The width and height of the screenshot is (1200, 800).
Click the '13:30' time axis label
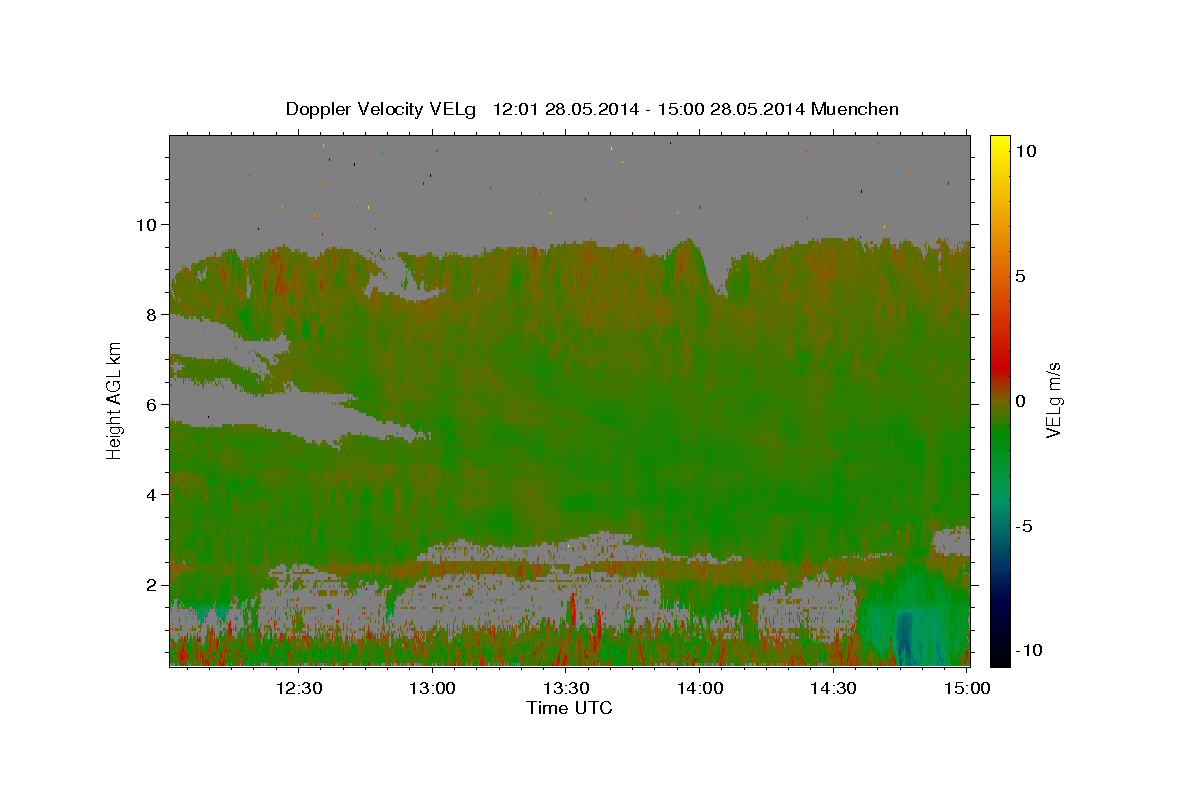(565, 688)
